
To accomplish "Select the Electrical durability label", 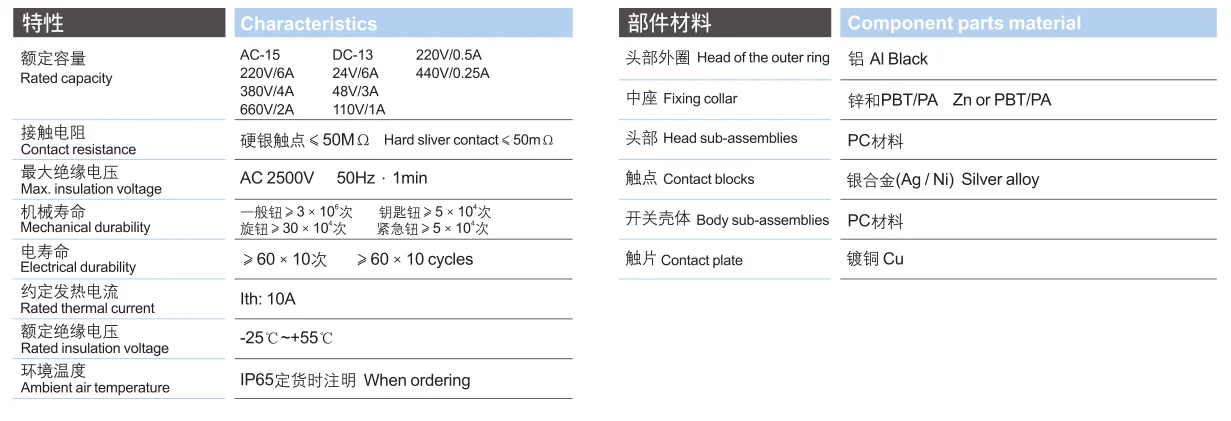I will point(78,267).
